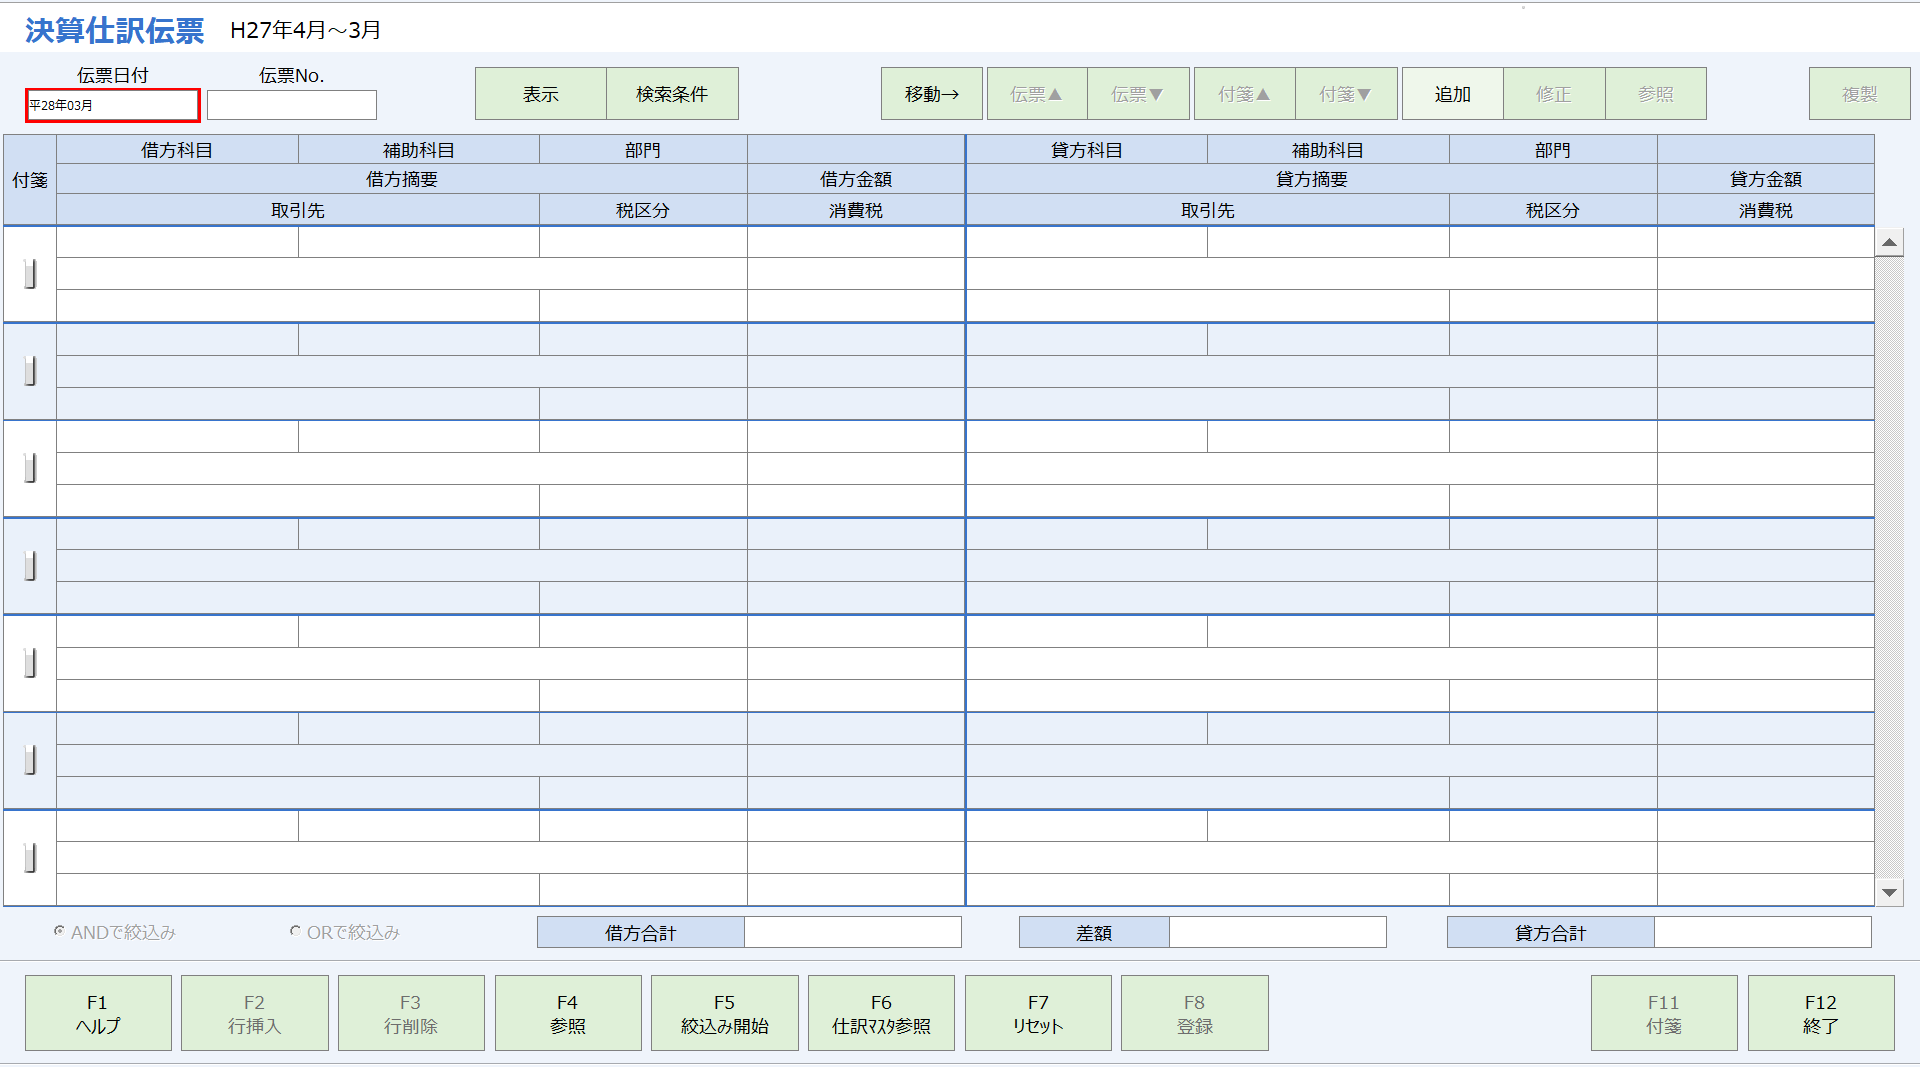Click the 伝票No. input field

[x=291, y=105]
